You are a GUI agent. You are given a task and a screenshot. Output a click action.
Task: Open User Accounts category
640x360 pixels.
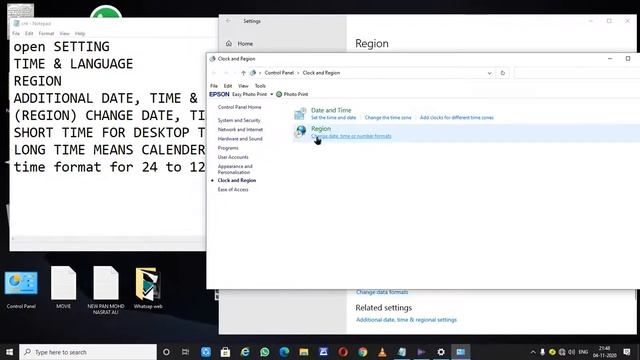[233, 157]
